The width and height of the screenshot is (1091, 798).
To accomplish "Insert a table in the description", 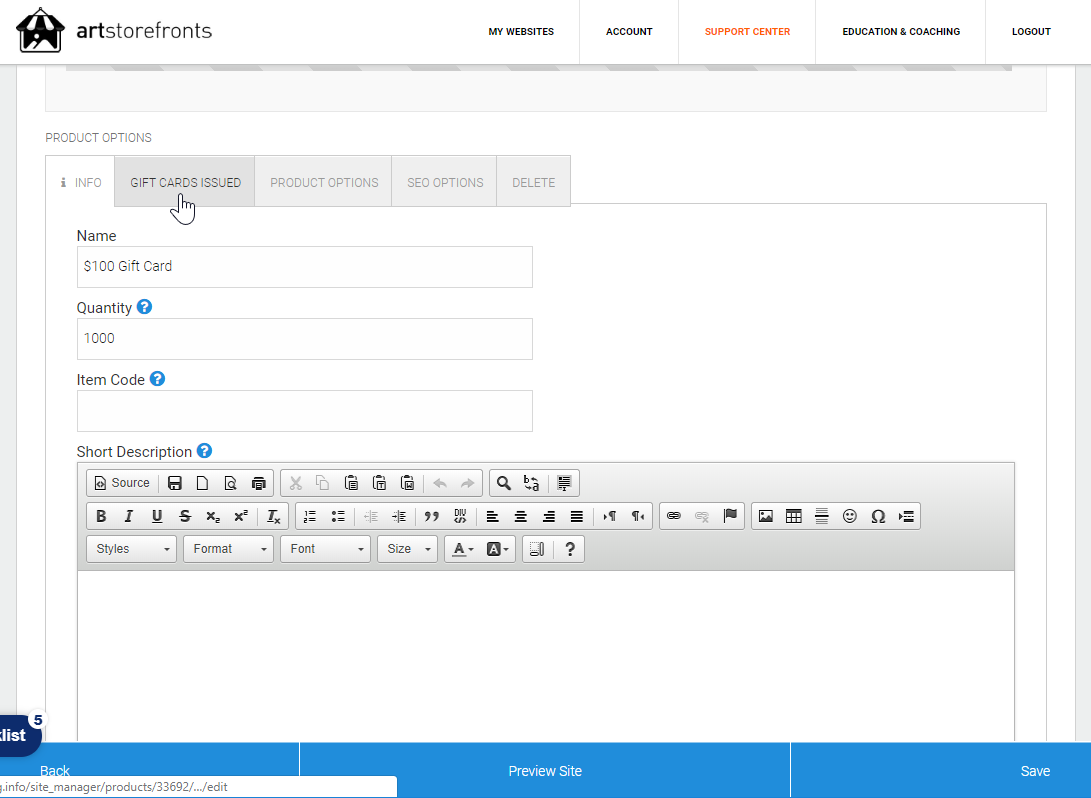I will (794, 516).
